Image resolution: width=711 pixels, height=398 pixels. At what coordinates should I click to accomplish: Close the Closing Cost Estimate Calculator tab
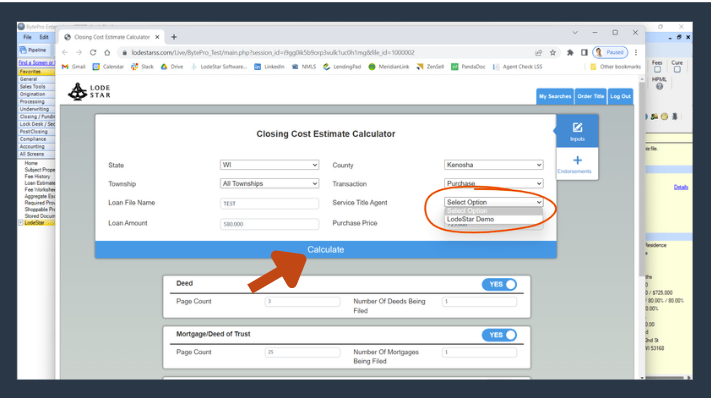point(157,37)
